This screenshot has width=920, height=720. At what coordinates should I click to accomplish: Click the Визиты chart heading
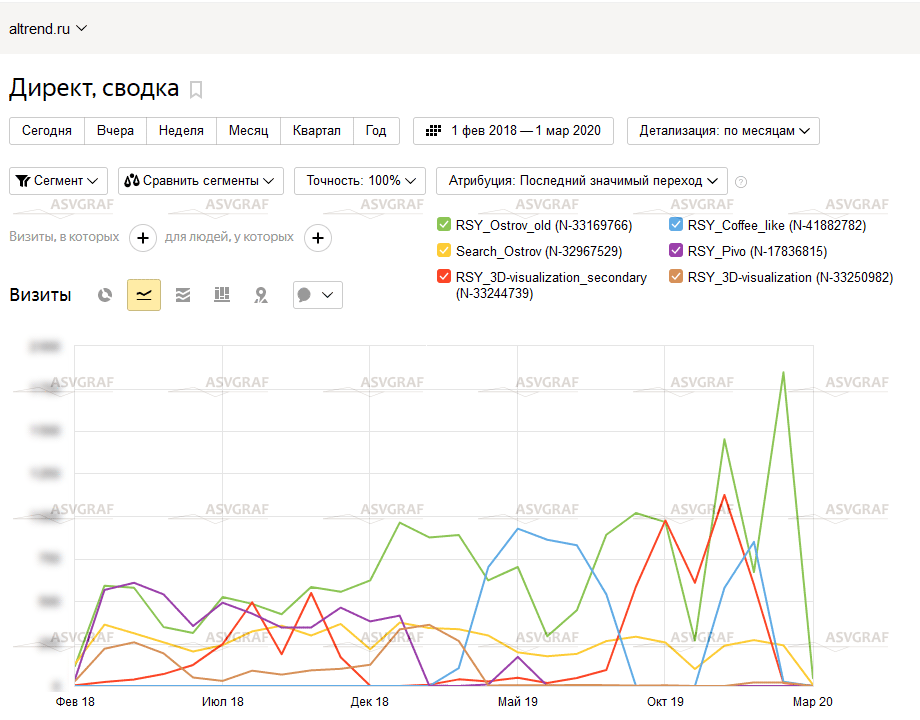tap(40, 295)
